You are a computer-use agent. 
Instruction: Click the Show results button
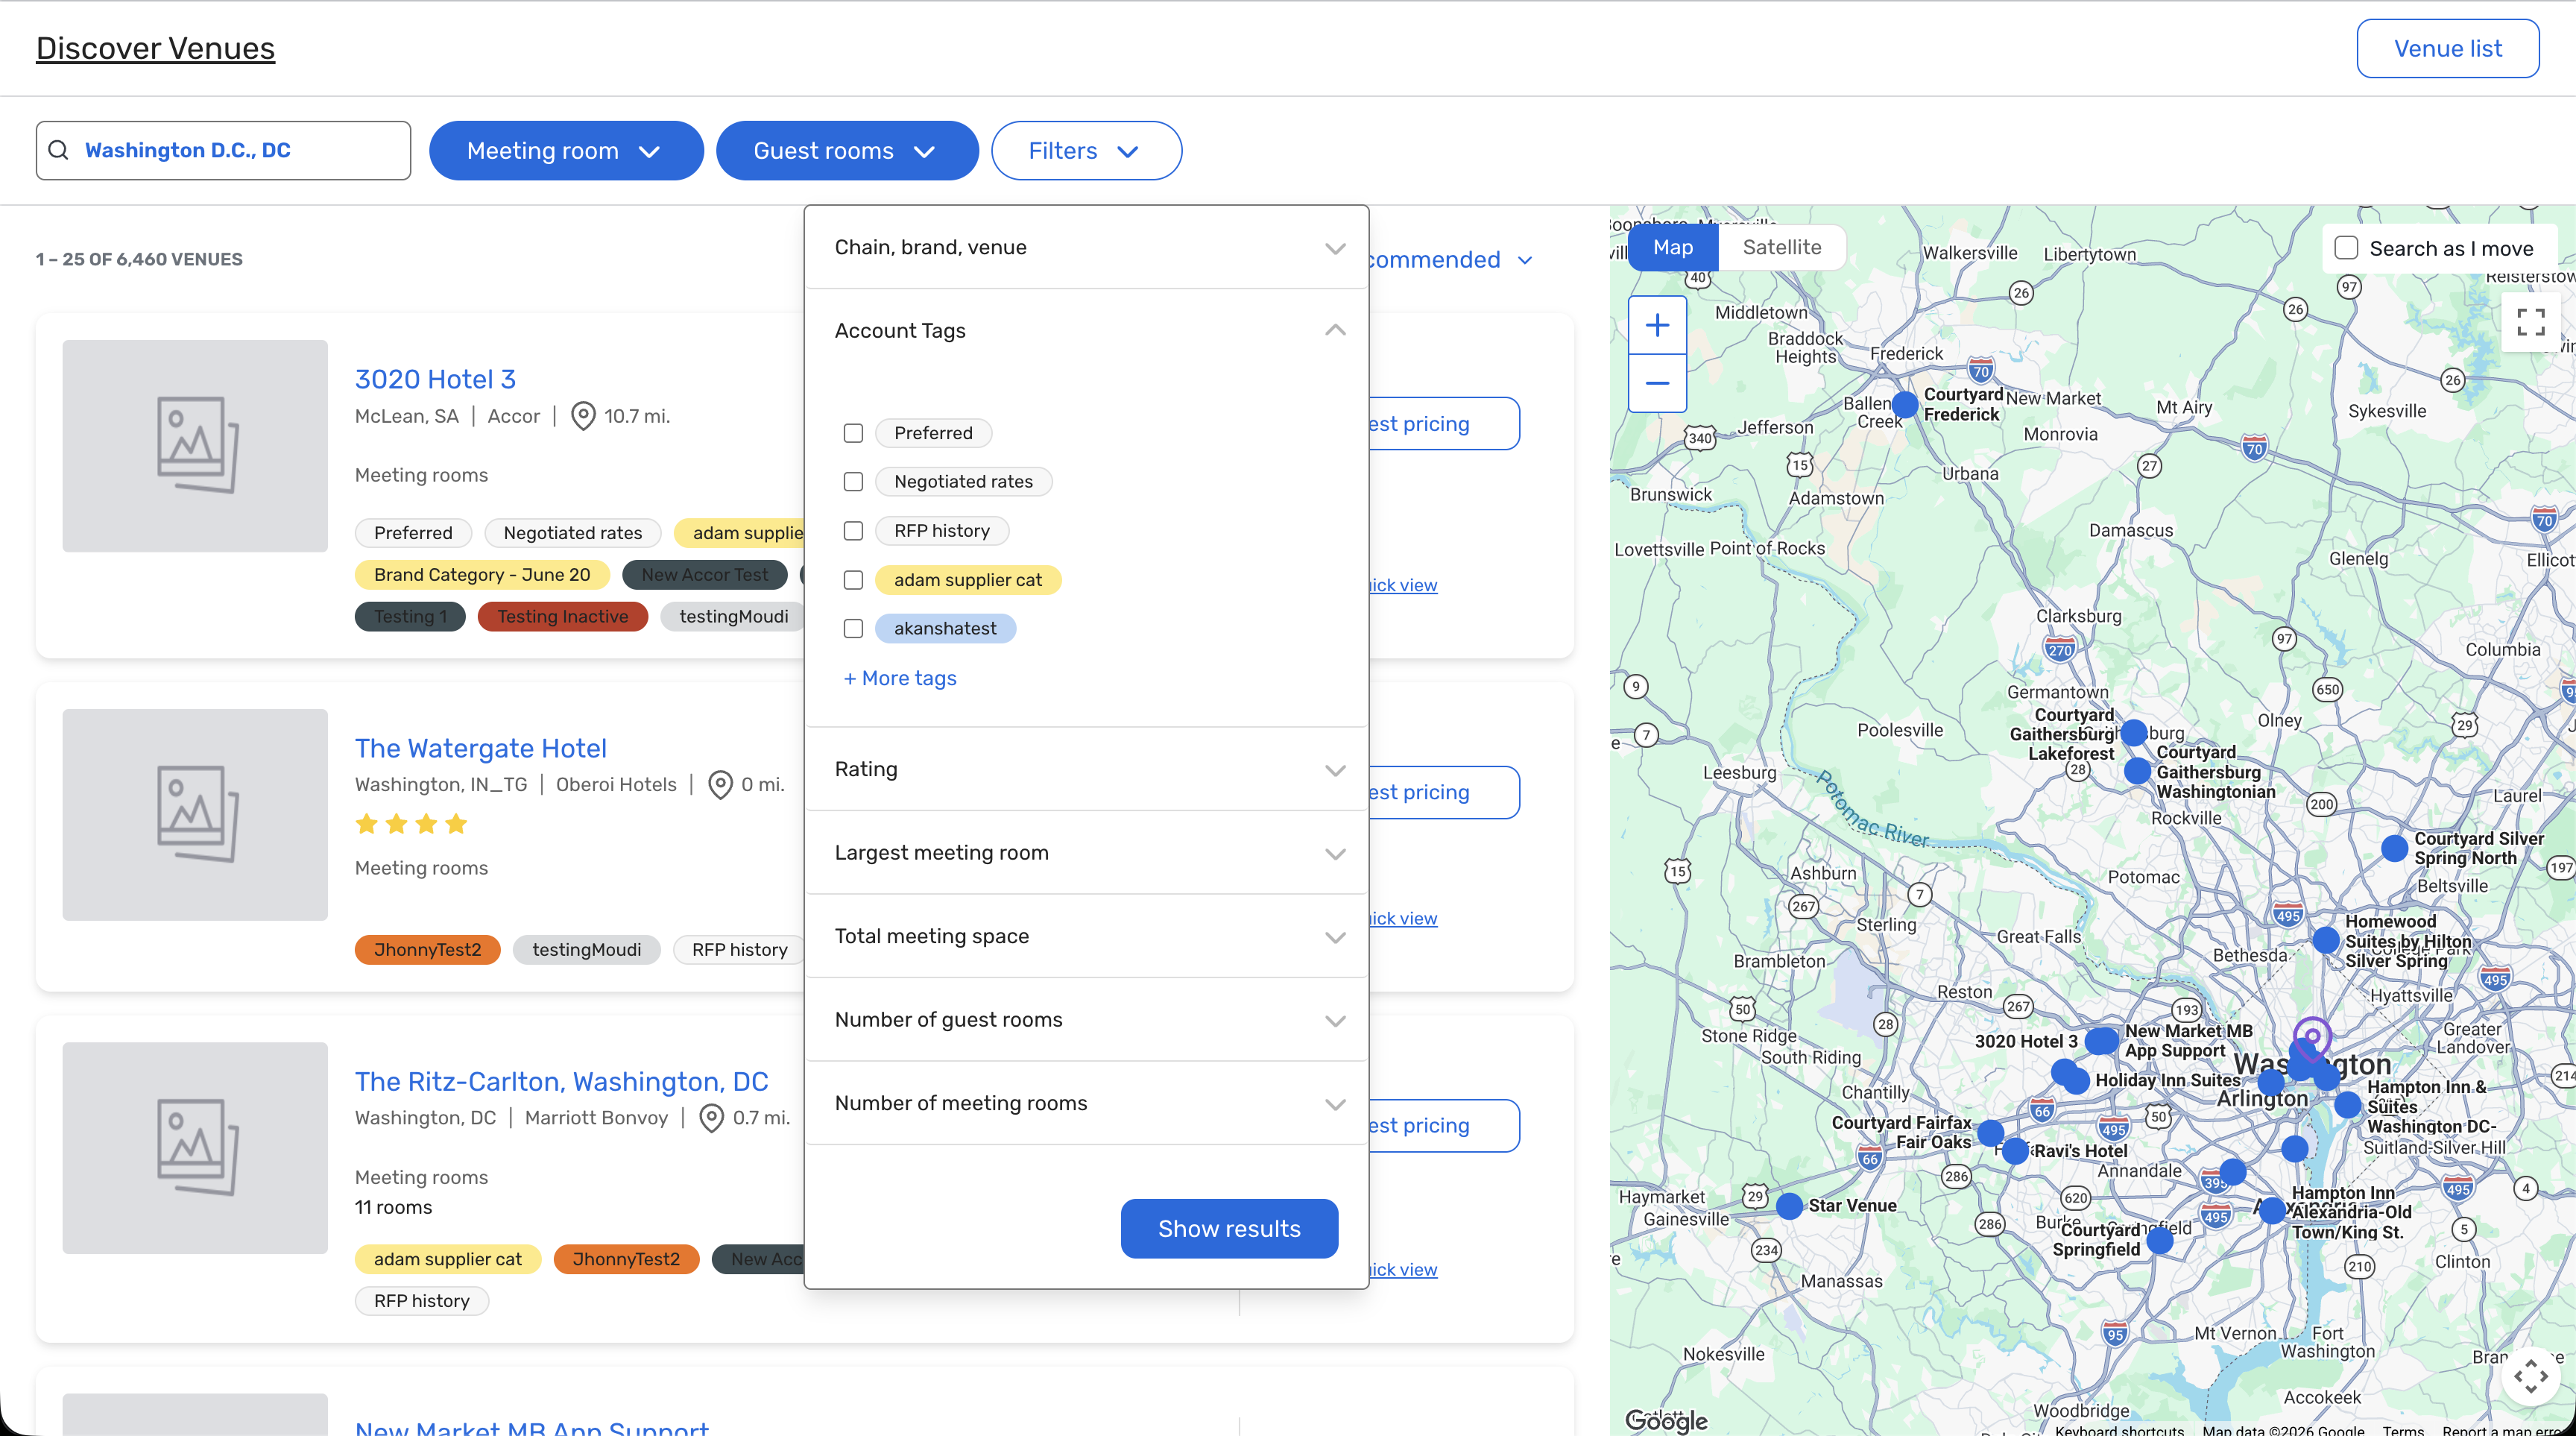tap(1229, 1228)
